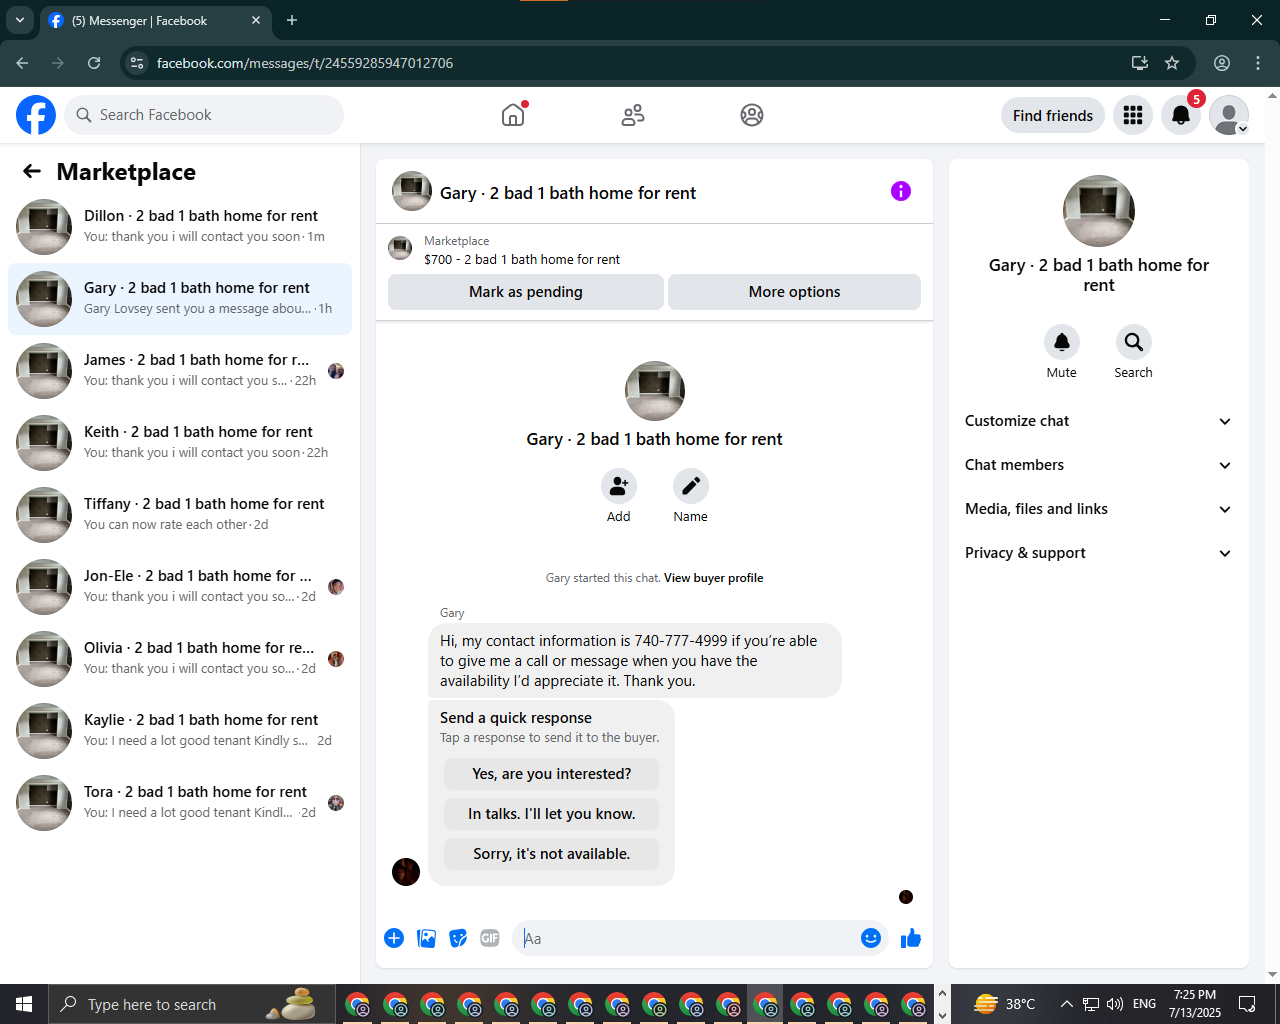
Task: Click the taskbar clock showing 7:25 PM
Action: coord(1195,1004)
